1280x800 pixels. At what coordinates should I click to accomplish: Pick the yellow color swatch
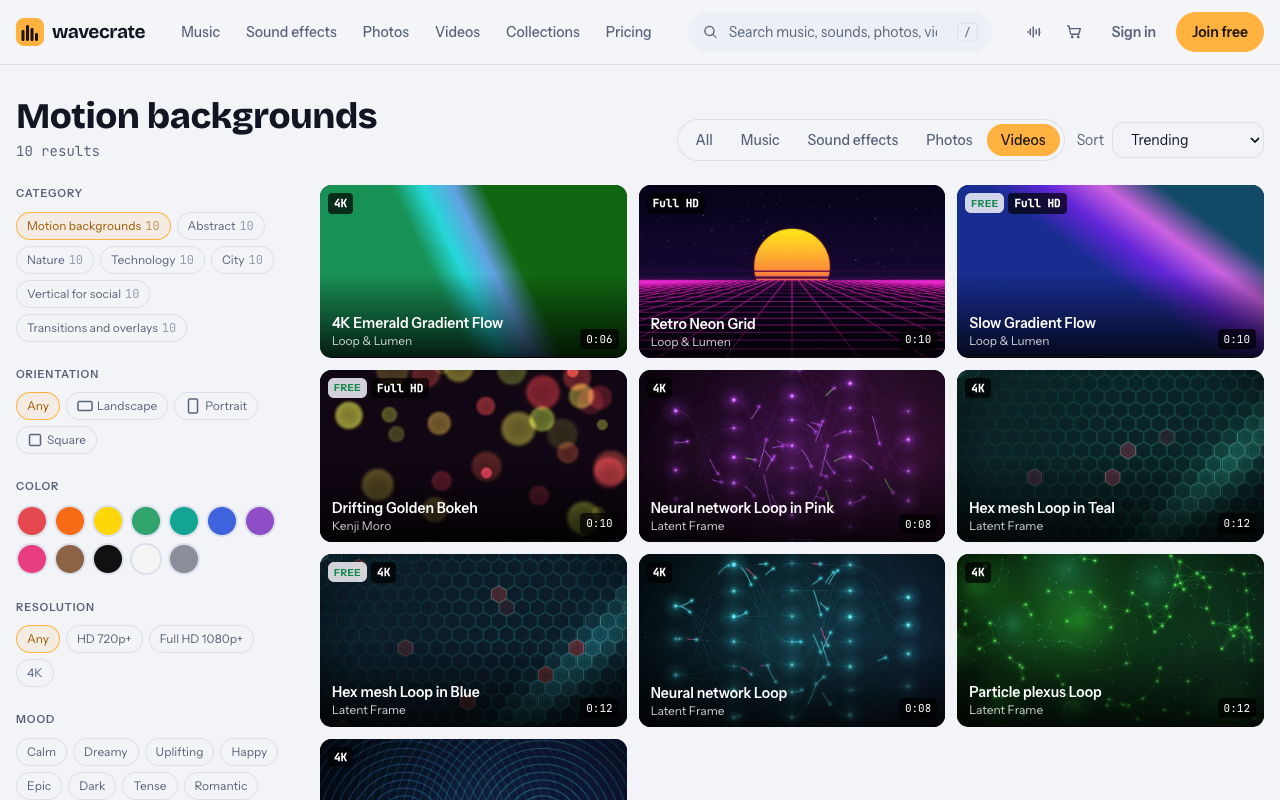click(108, 521)
